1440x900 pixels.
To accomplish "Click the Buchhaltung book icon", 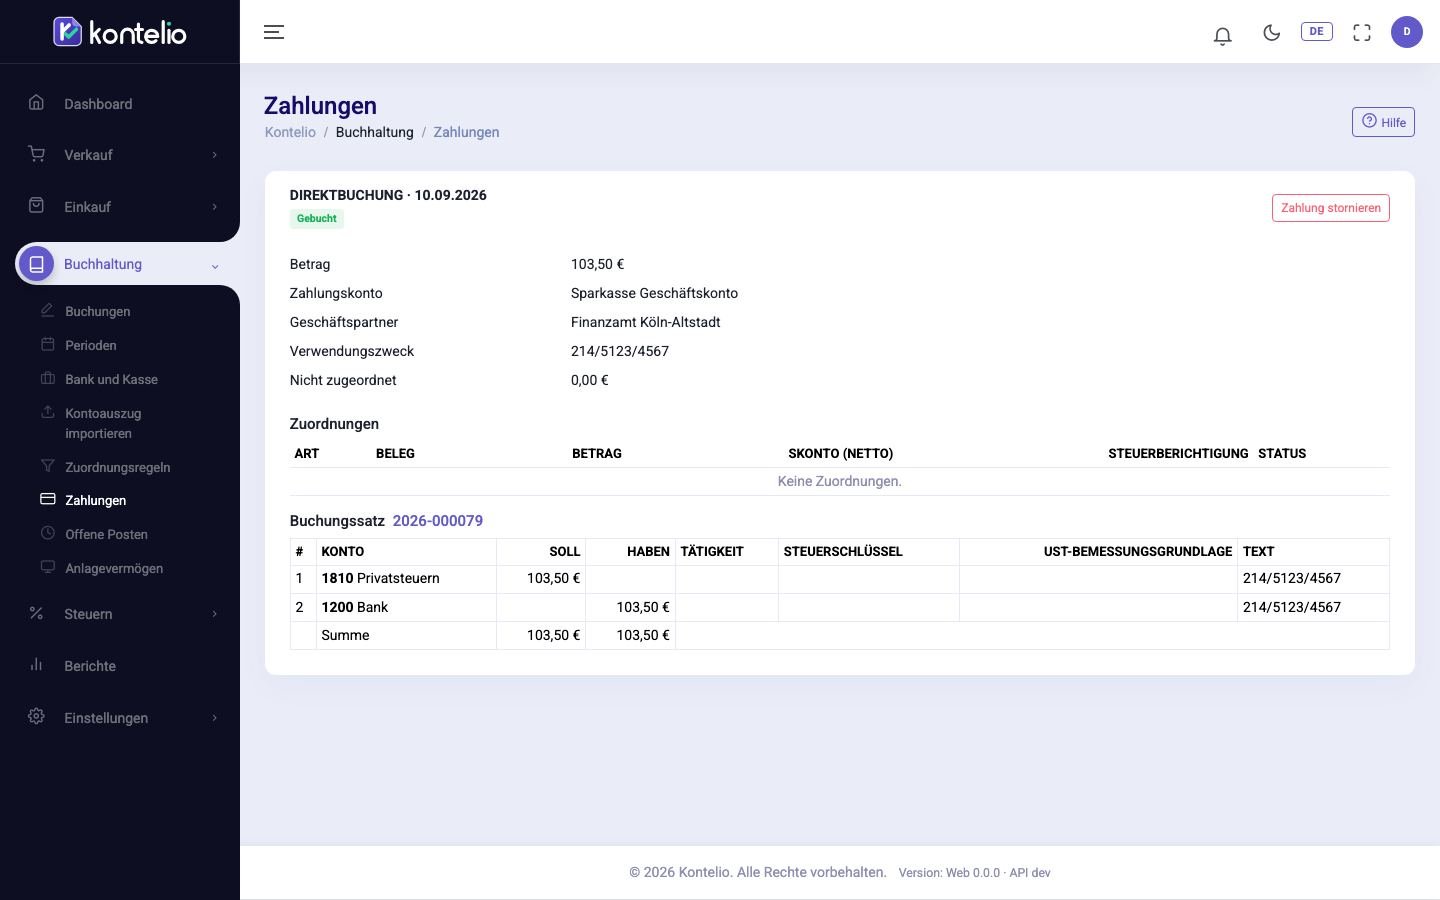I will click(37, 264).
